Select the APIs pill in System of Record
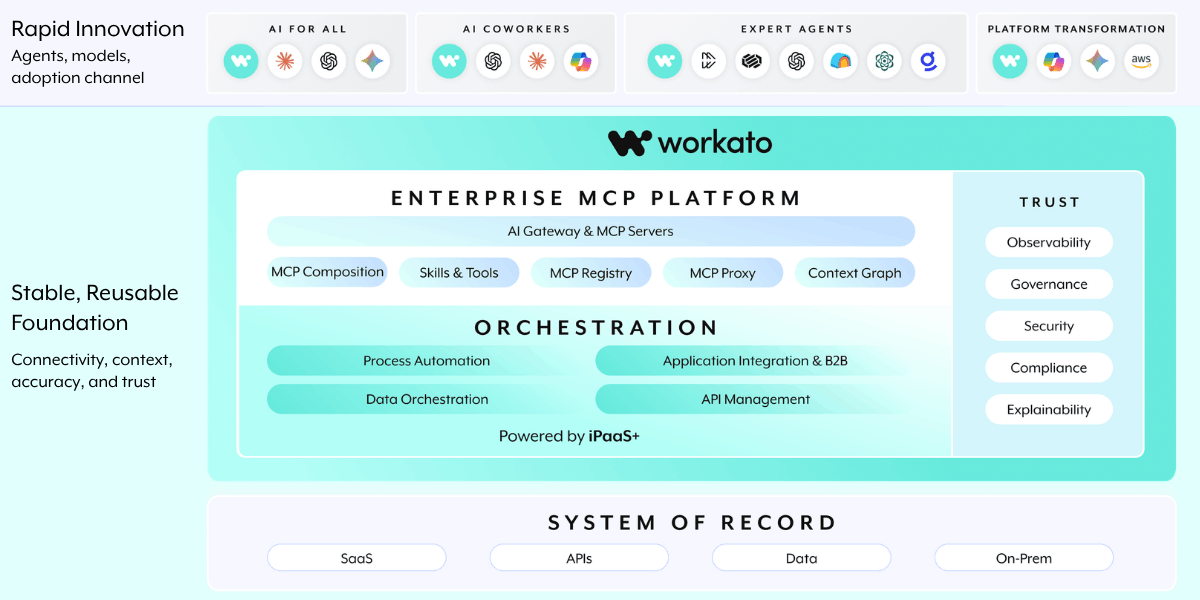1200x600 pixels. click(579, 558)
